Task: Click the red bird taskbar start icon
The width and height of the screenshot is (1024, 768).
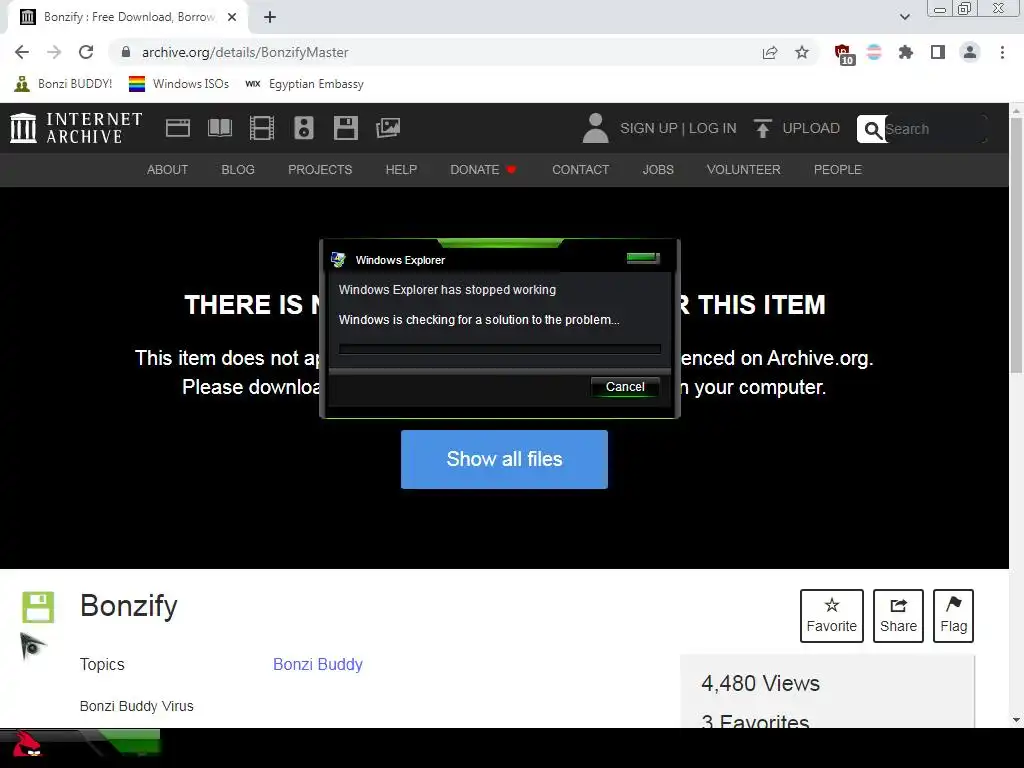Action: click(26, 744)
